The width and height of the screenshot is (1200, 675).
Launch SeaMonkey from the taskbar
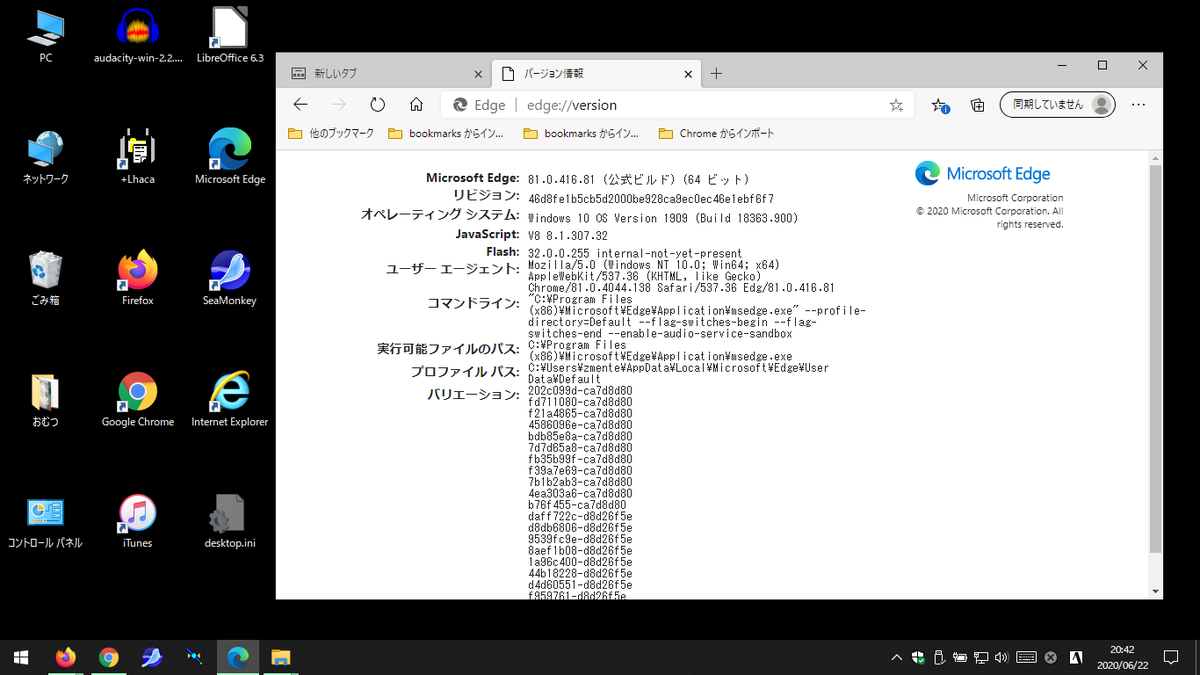coord(152,657)
